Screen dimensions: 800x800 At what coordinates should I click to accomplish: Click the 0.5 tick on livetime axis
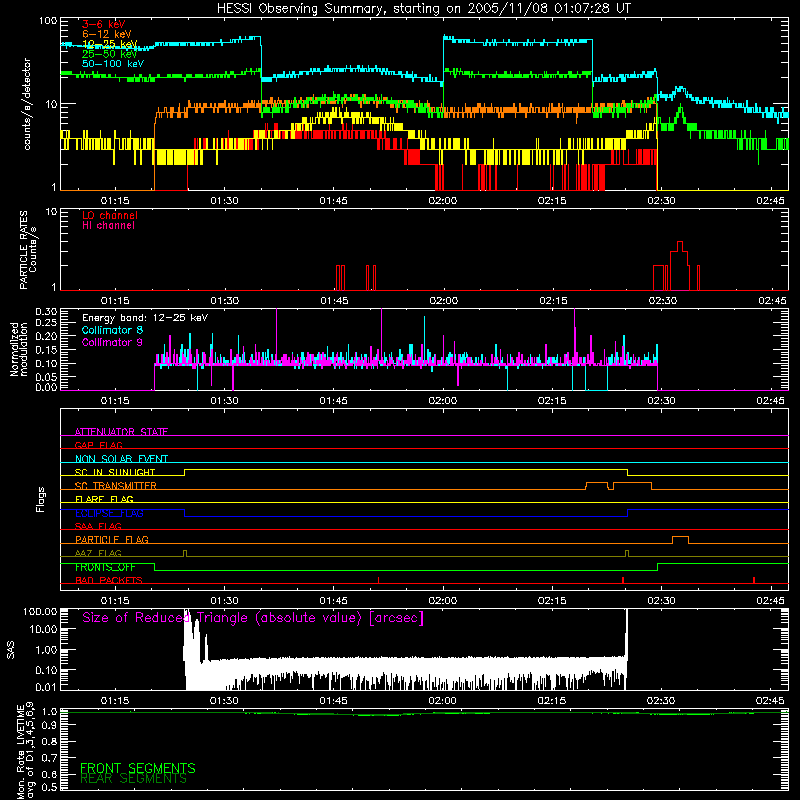tap(49, 787)
